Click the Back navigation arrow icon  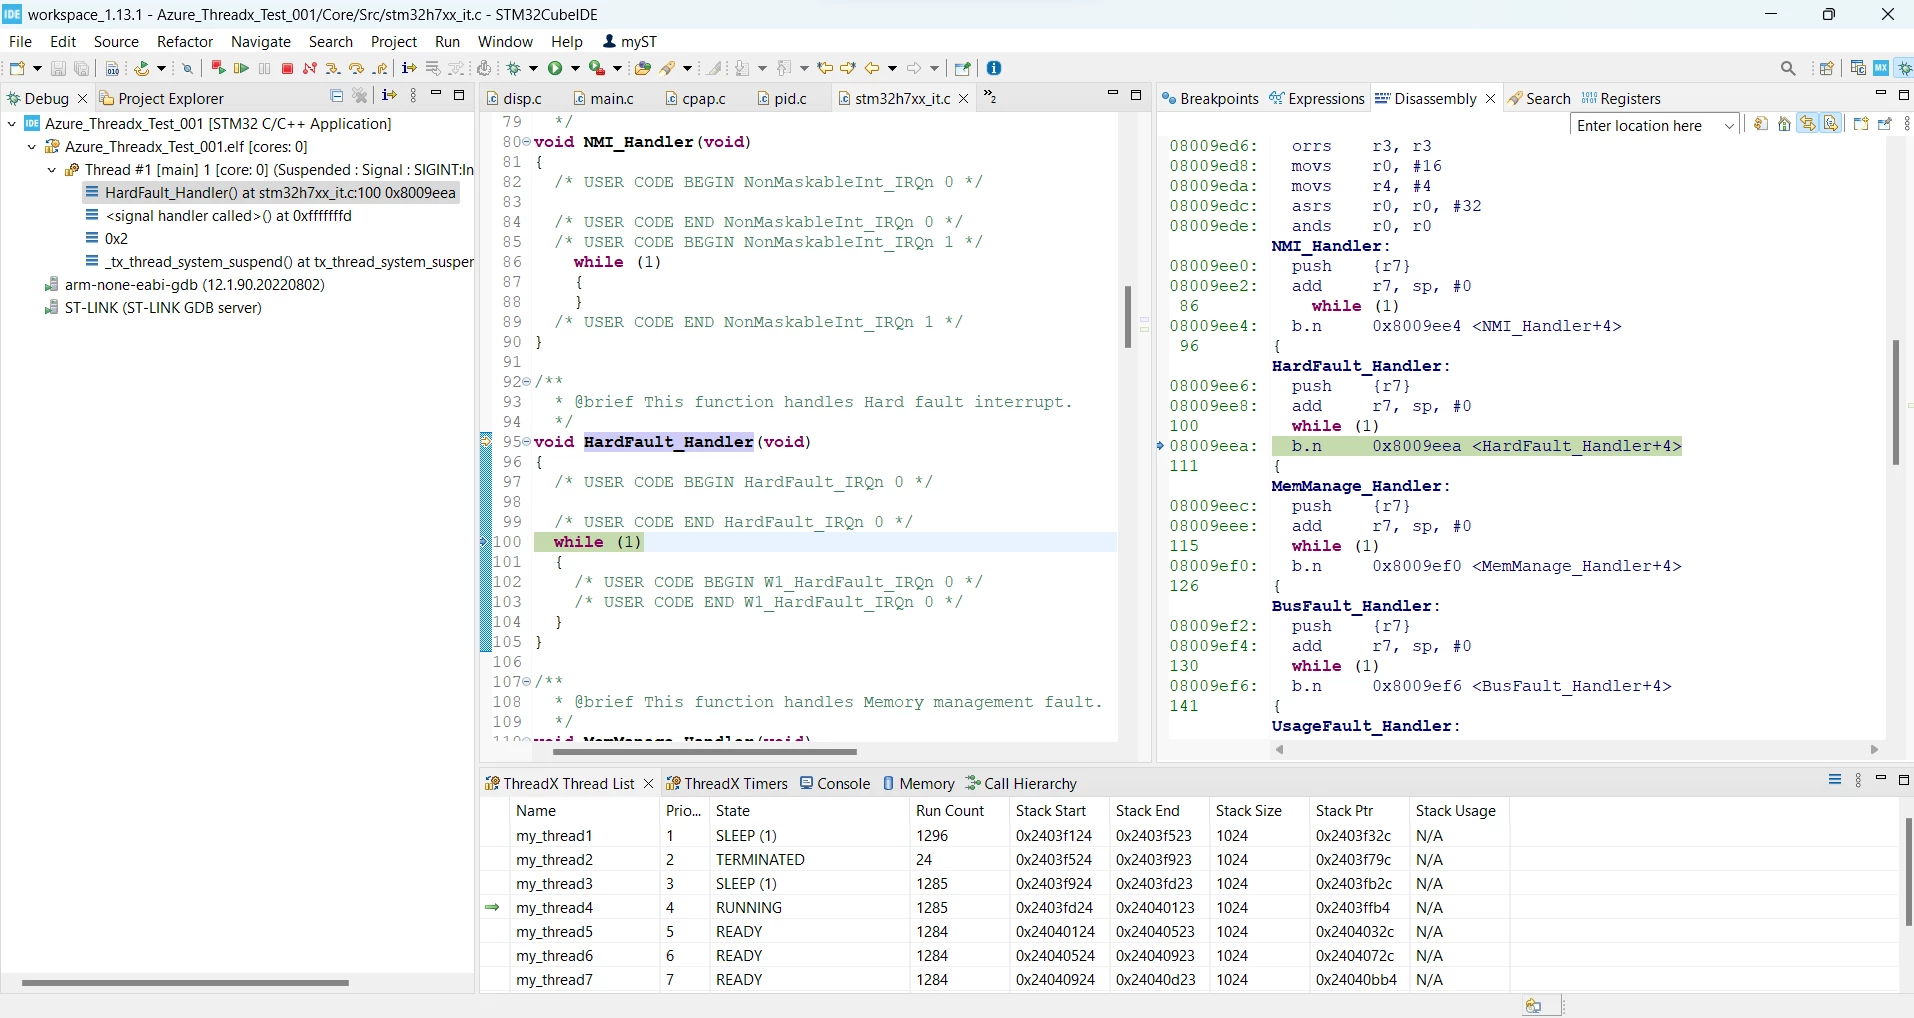point(872,68)
